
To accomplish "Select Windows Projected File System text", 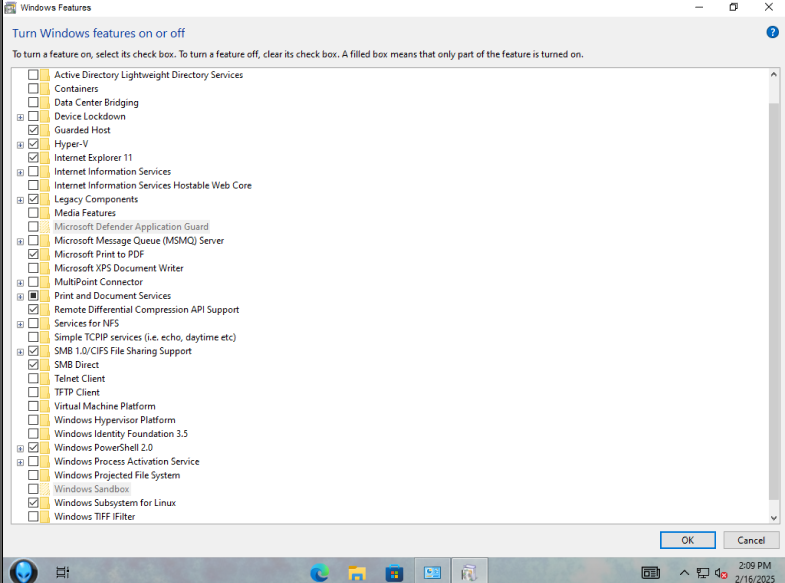I will 117,475.
